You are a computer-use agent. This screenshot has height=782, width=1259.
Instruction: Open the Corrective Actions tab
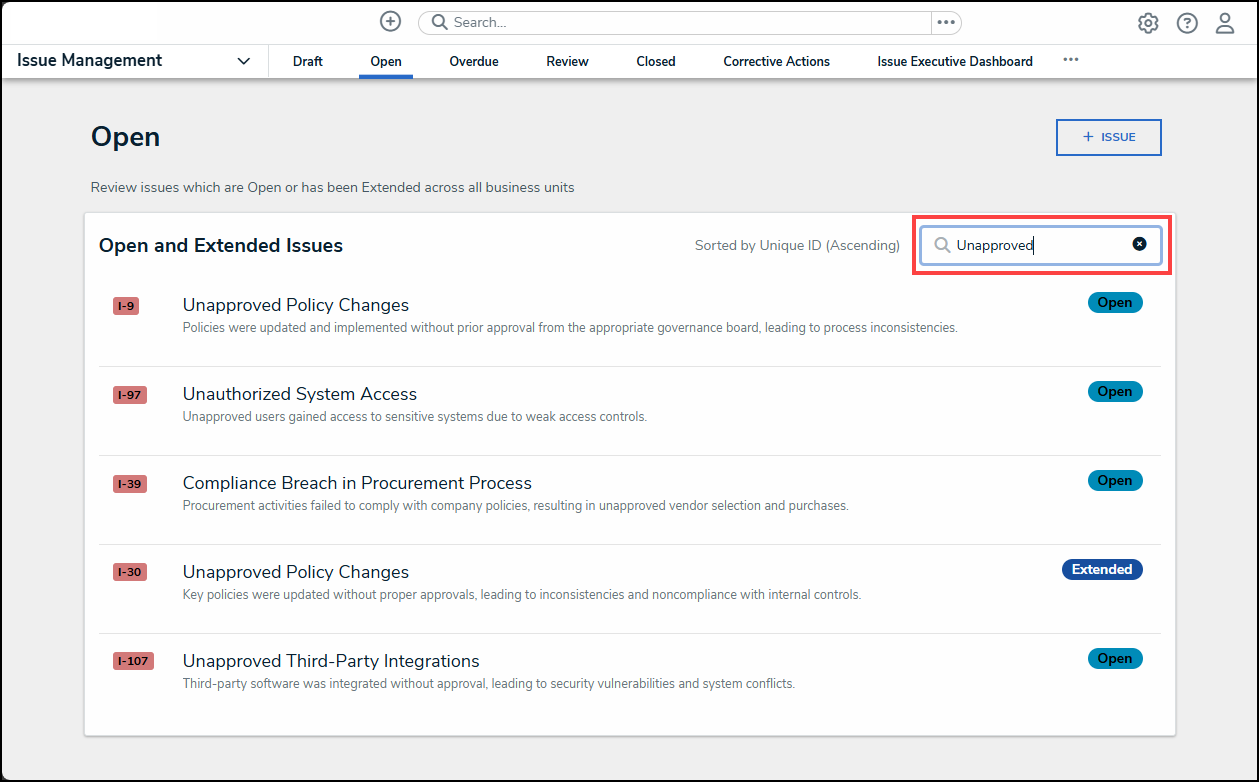coord(776,61)
